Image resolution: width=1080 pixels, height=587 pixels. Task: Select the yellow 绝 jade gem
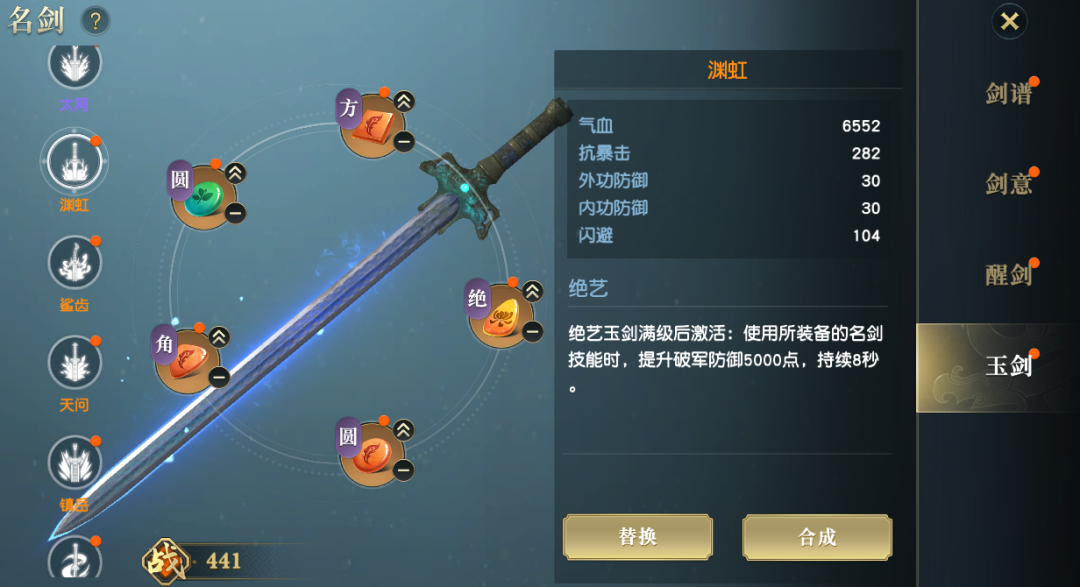point(501,316)
